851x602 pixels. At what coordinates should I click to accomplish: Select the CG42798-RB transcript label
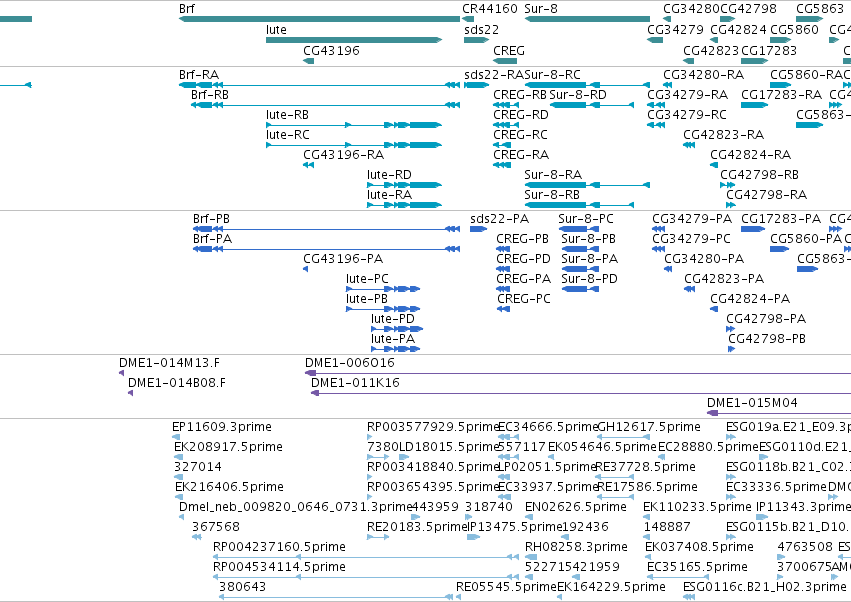tap(759, 175)
